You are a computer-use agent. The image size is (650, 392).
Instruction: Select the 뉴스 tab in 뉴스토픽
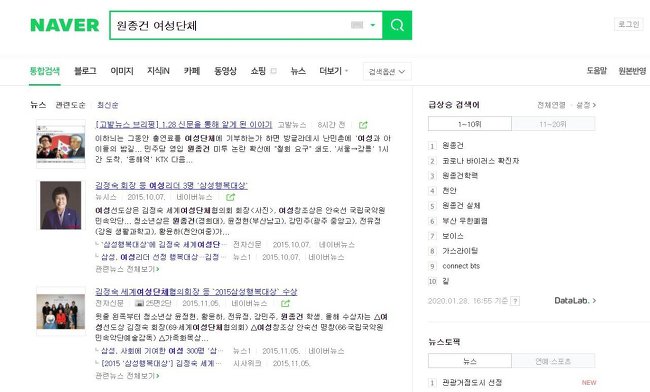point(470,361)
